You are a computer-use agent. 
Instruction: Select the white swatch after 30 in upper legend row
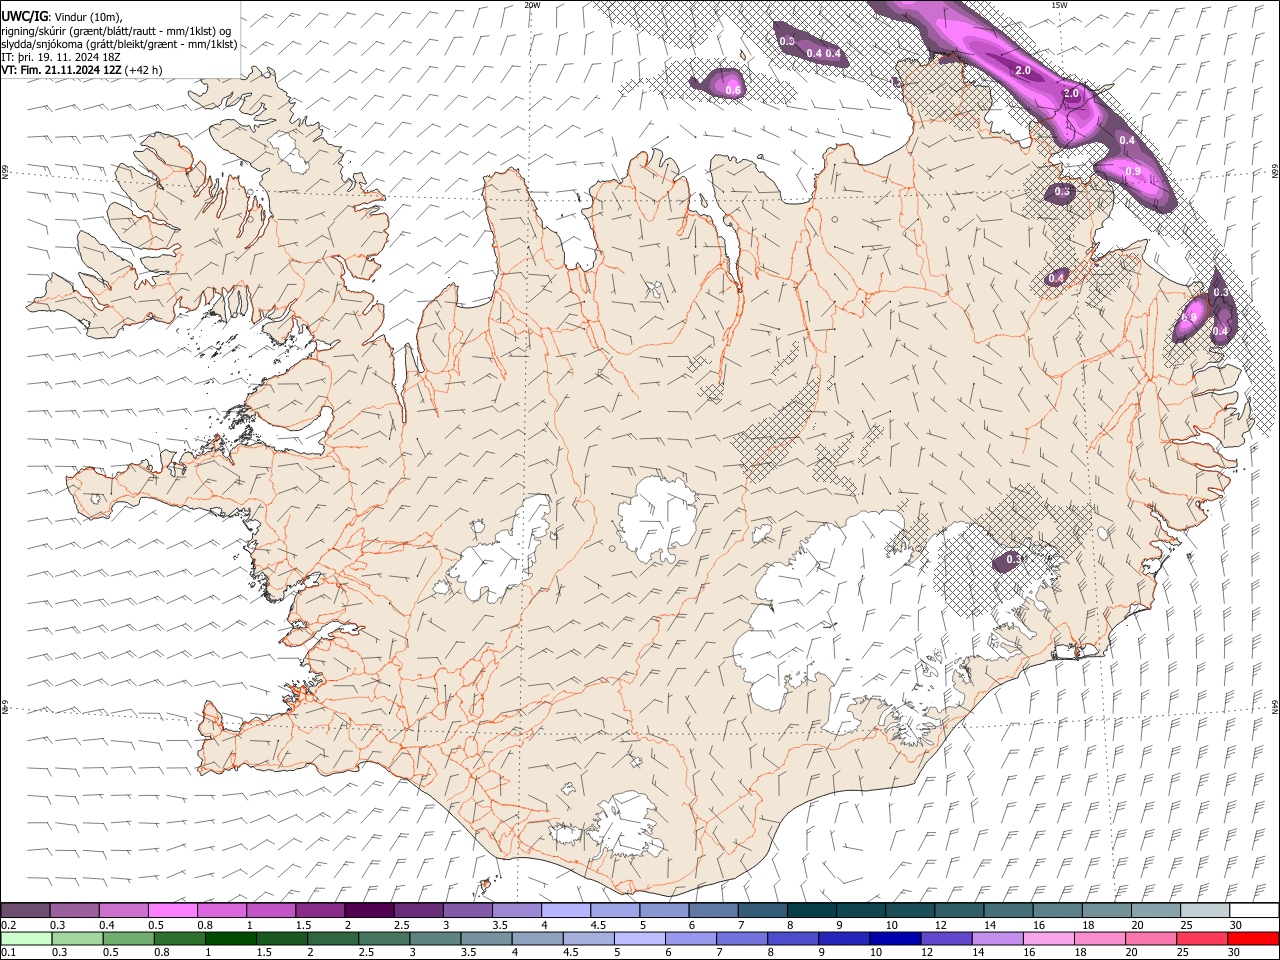(1254, 910)
